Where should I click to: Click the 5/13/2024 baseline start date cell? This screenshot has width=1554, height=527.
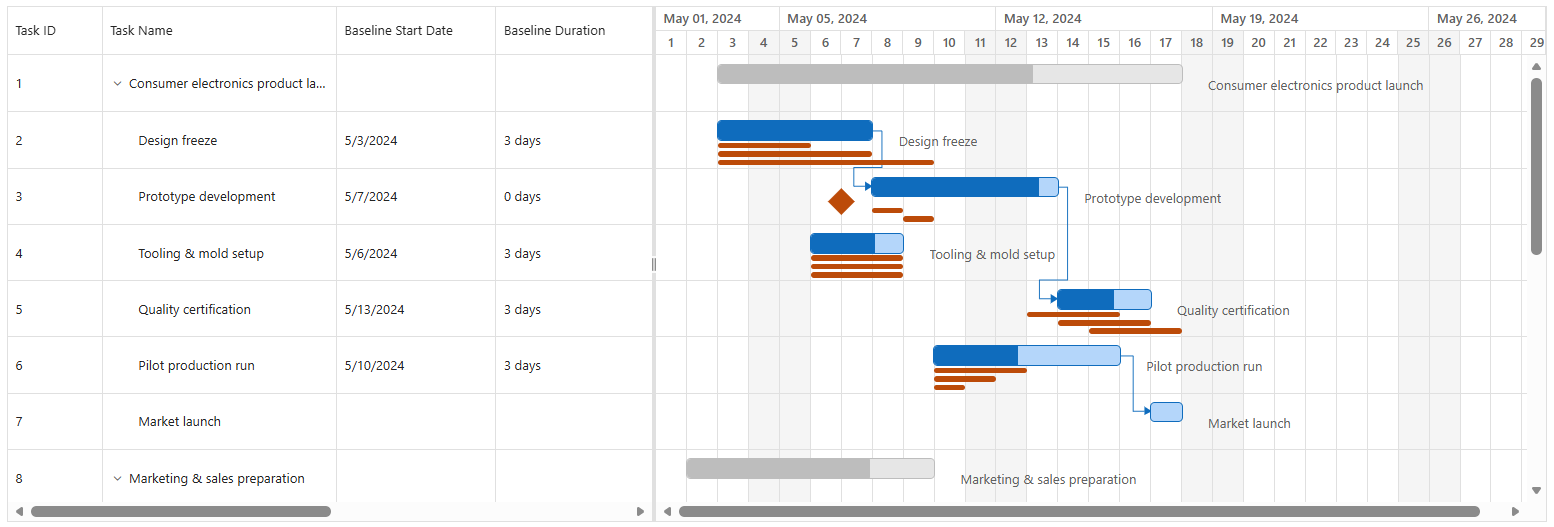(x=416, y=310)
